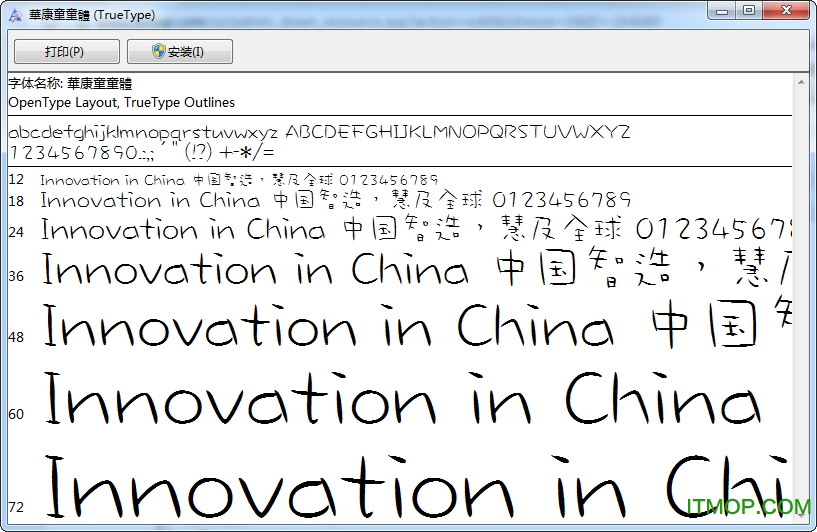Click the 48 point size label
The height and width of the screenshot is (532, 817).
[16, 338]
